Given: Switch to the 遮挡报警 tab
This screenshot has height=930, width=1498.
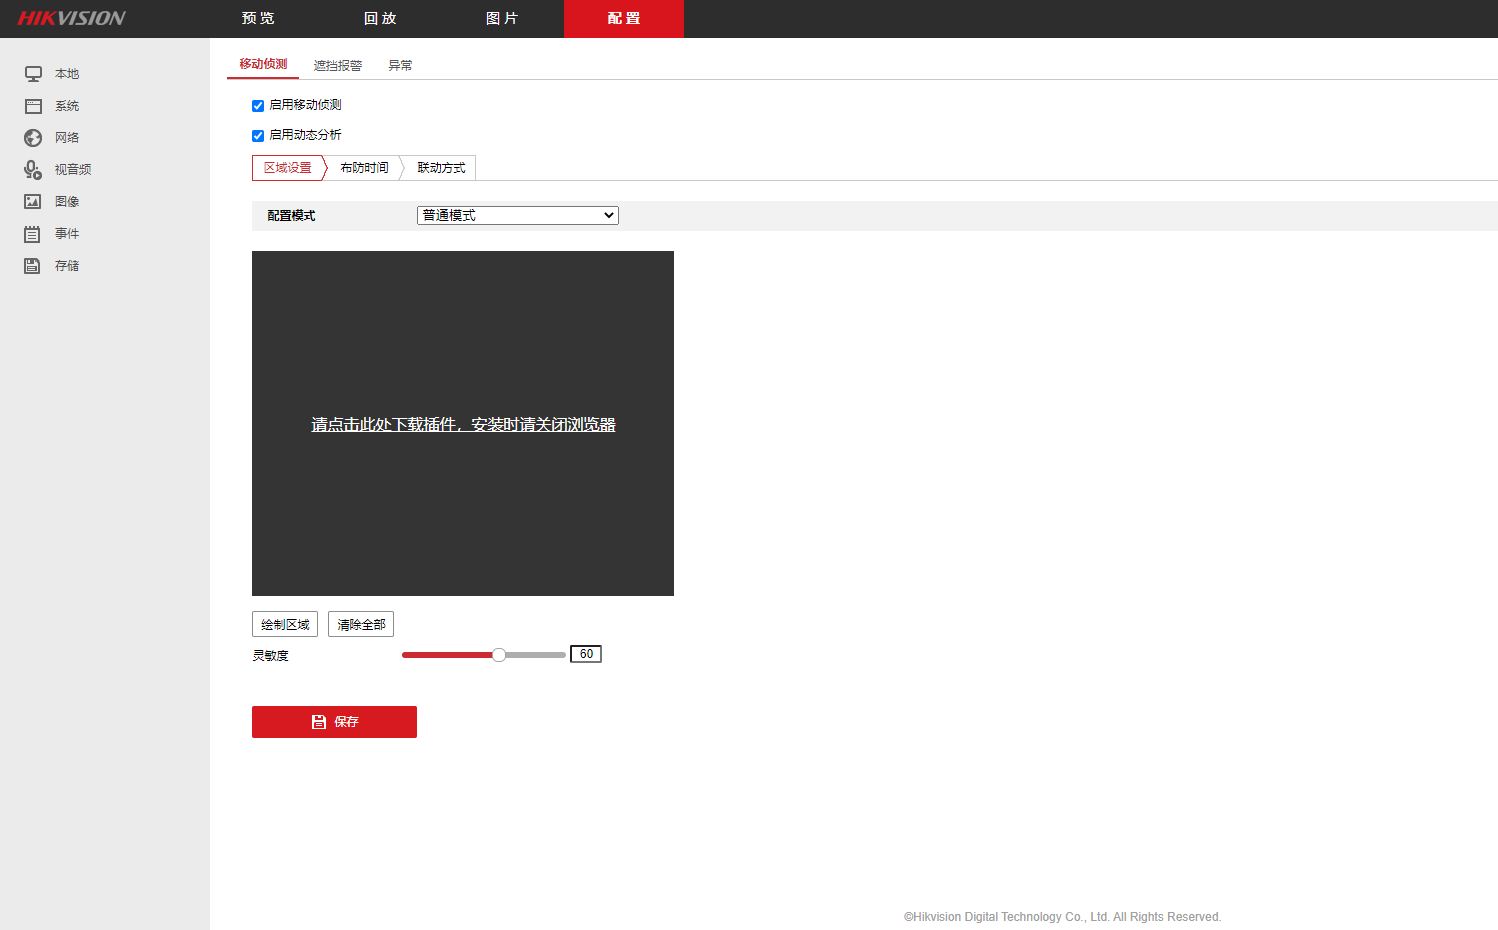Looking at the screenshot, I should tap(338, 65).
